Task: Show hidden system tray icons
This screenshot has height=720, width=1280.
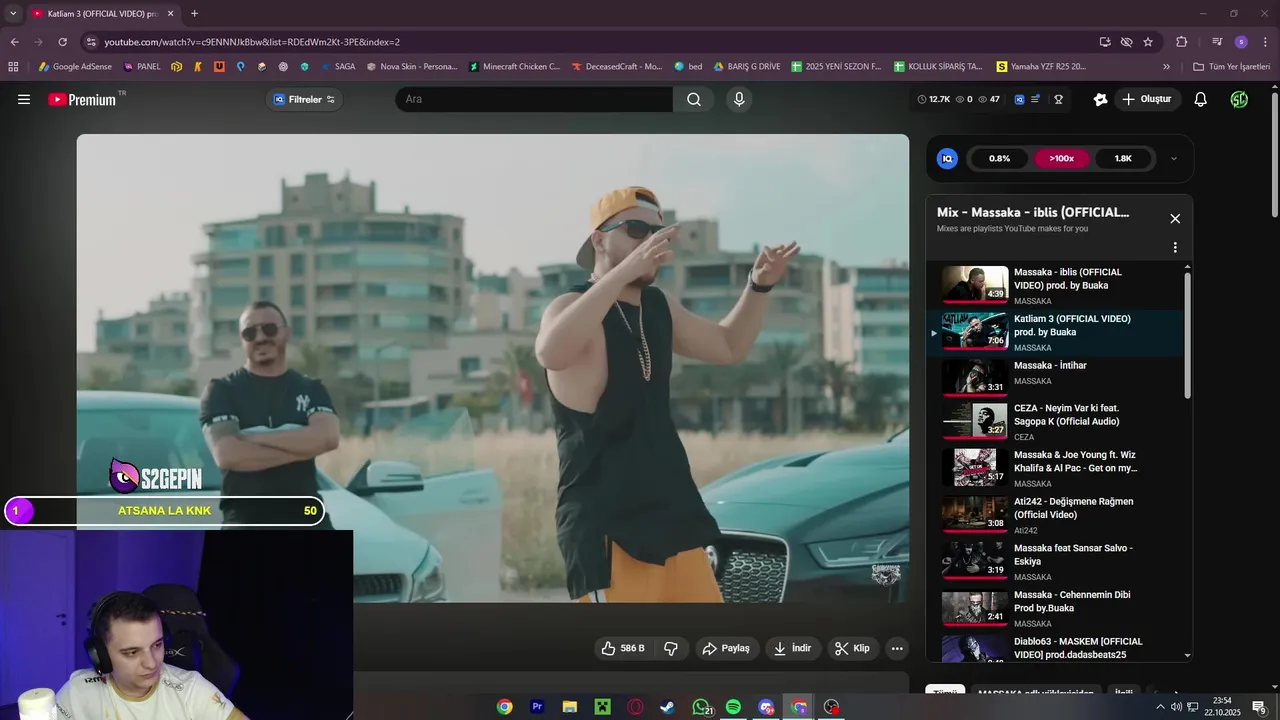Action: click(x=1160, y=707)
